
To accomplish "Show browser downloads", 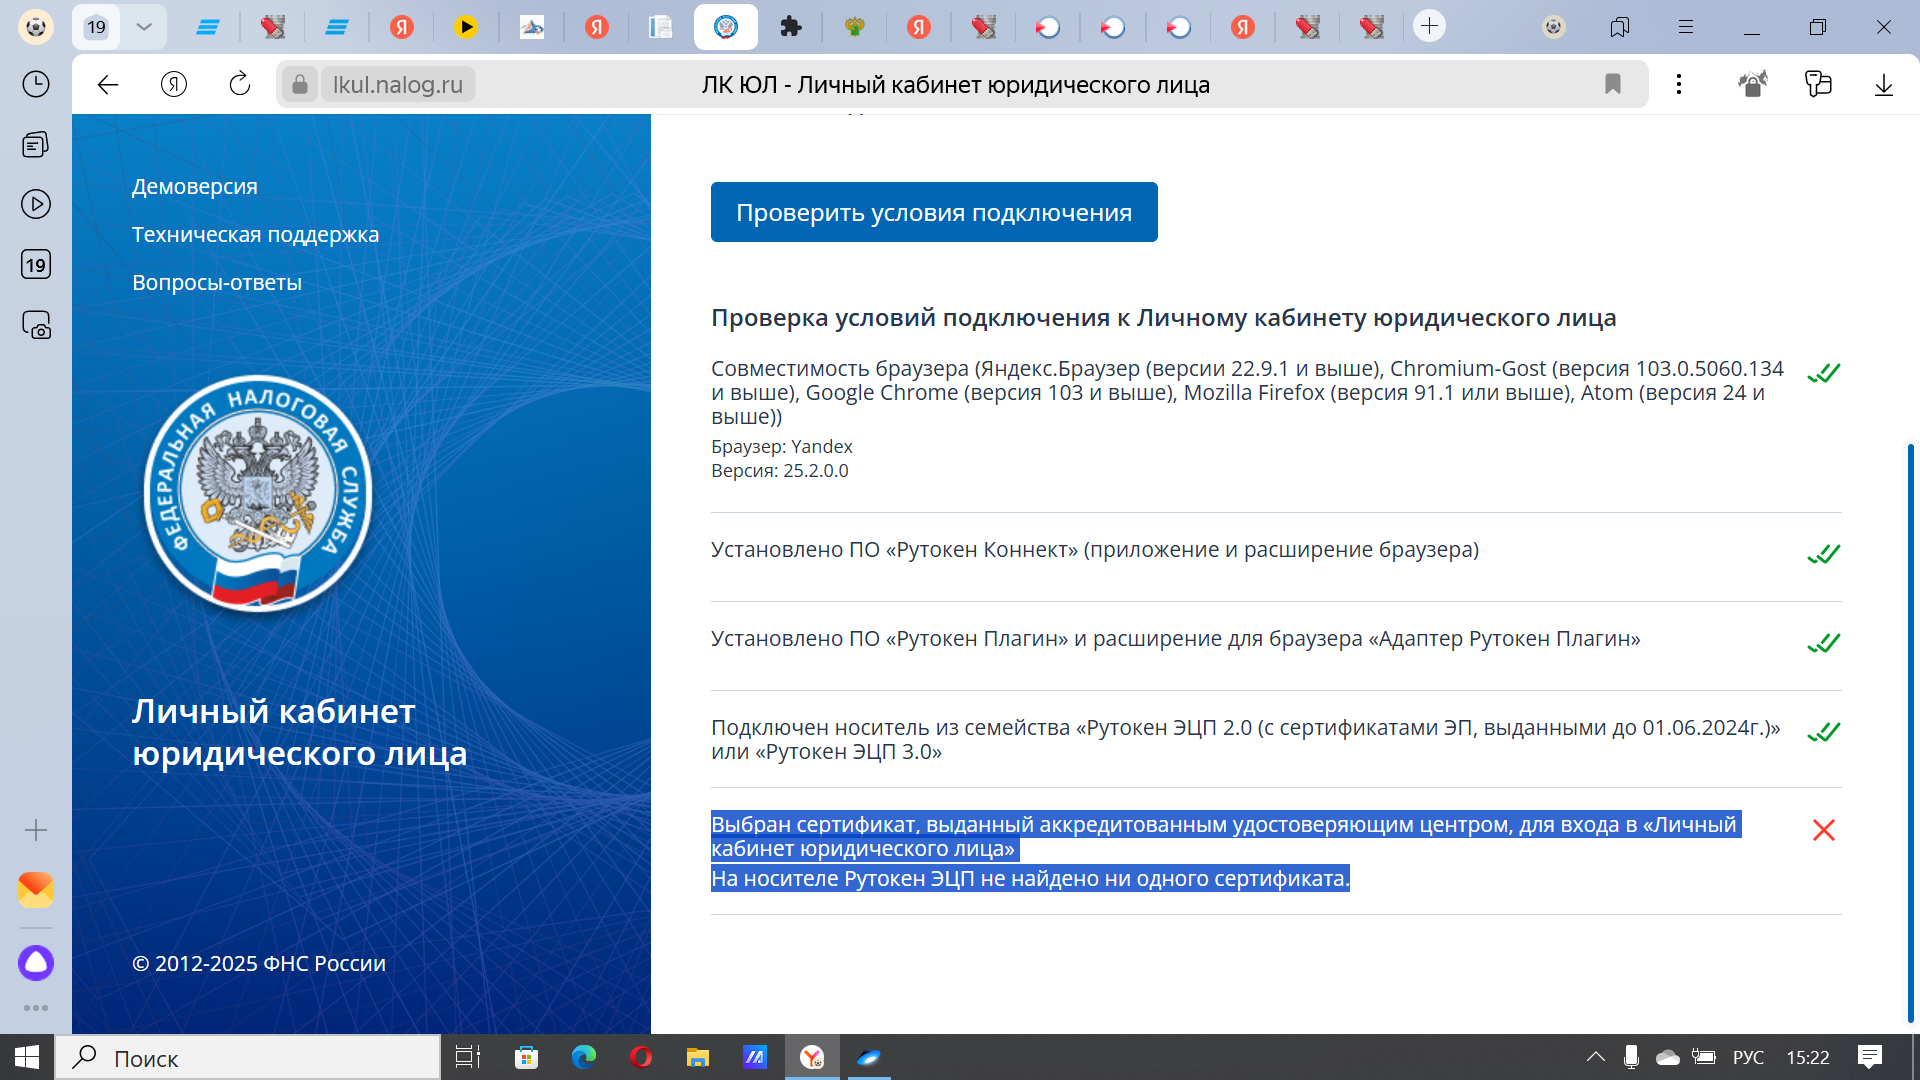I will click(1884, 85).
